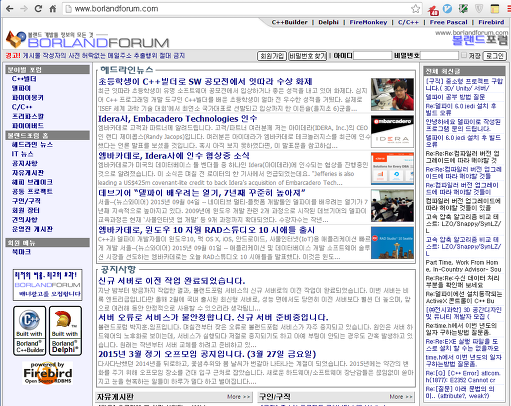Open headline 엠바카데로, Idera사에 인수 협상중 소식
This screenshot has height=406, width=511.
(174, 156)
